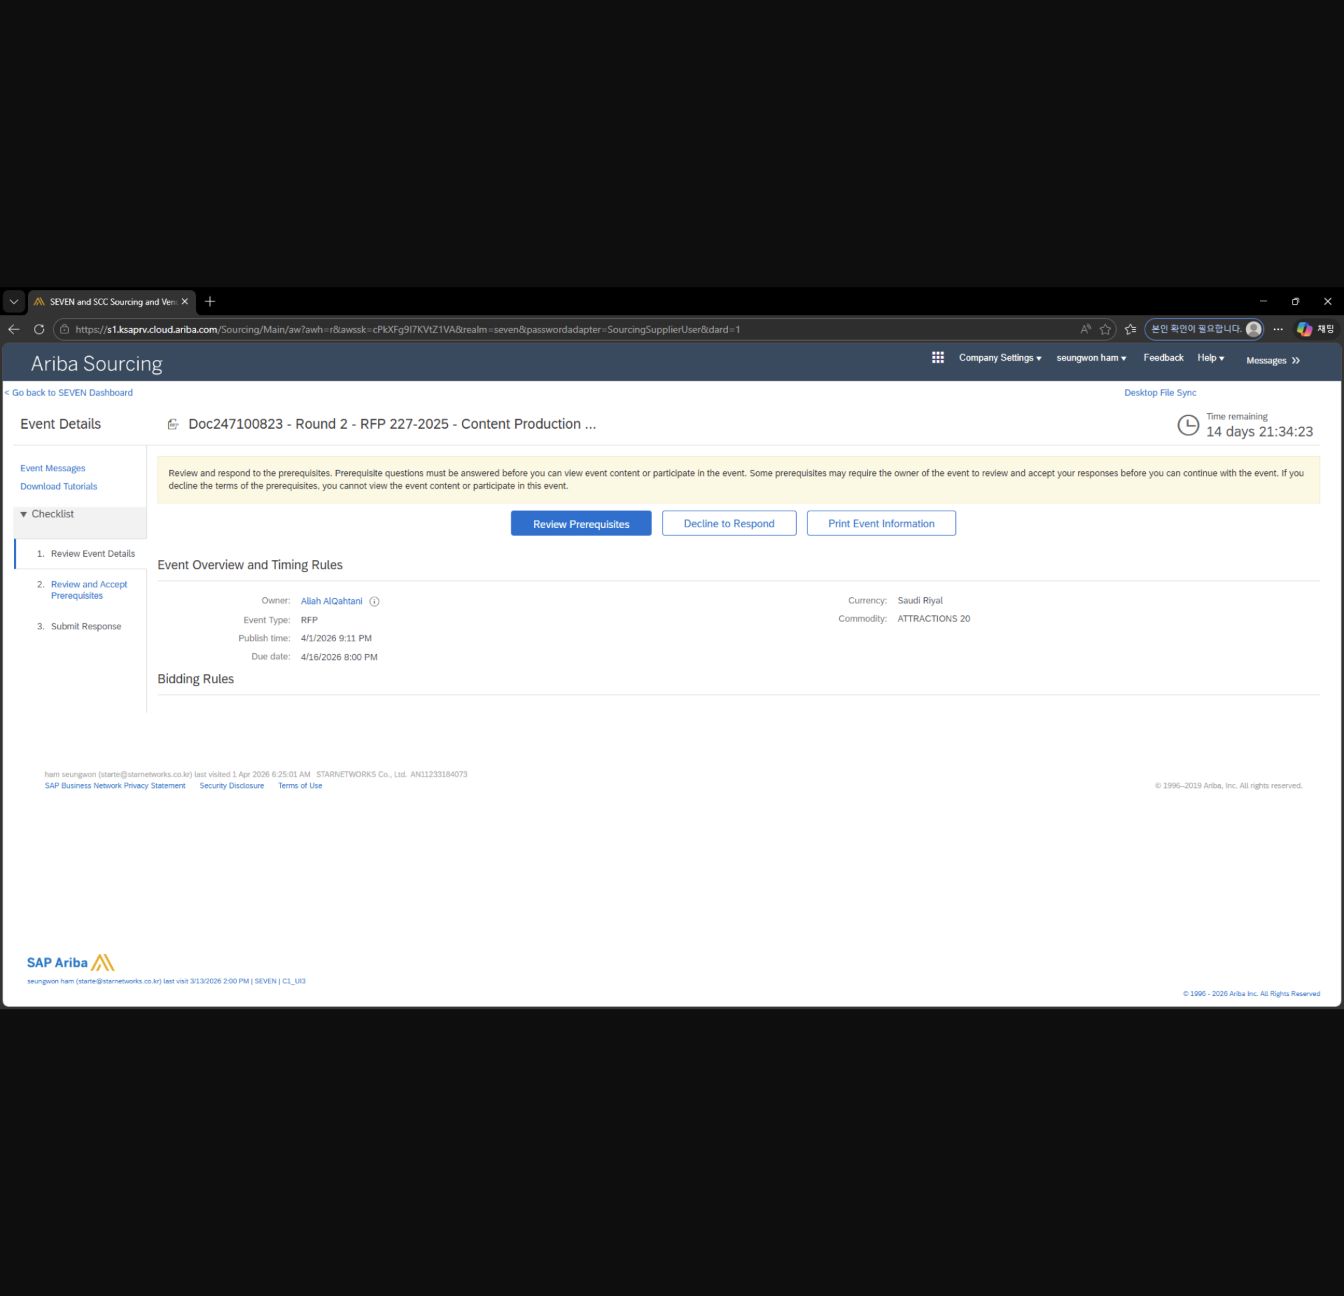Open the browser favorites list icon
This screenshot has width=1344, height=1296.
point(1131,329)
